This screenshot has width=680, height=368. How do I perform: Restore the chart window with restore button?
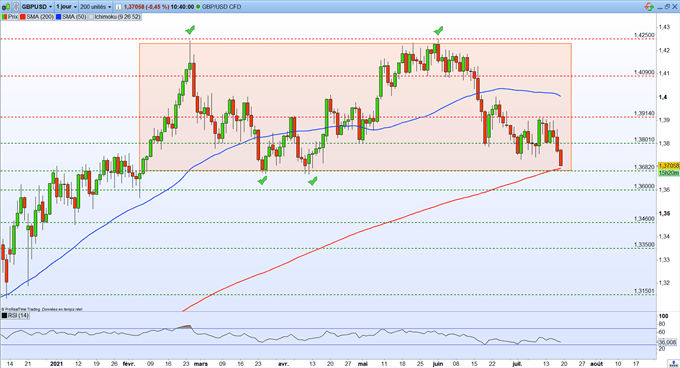pyautogui.click(x=668, y=7)
